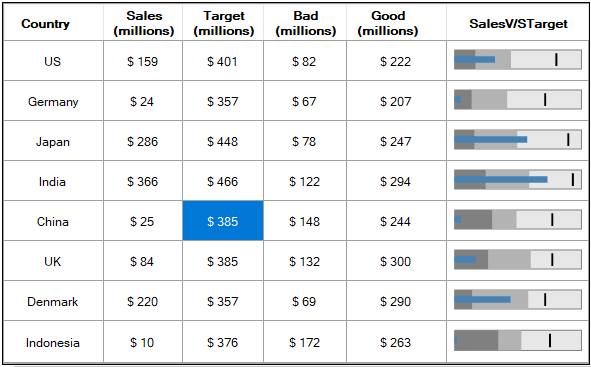The width and height of the screenshot is (591, 367).
Task: Select the Indonesia country cell
Action: pyautogui.click(x=53, y=342)
